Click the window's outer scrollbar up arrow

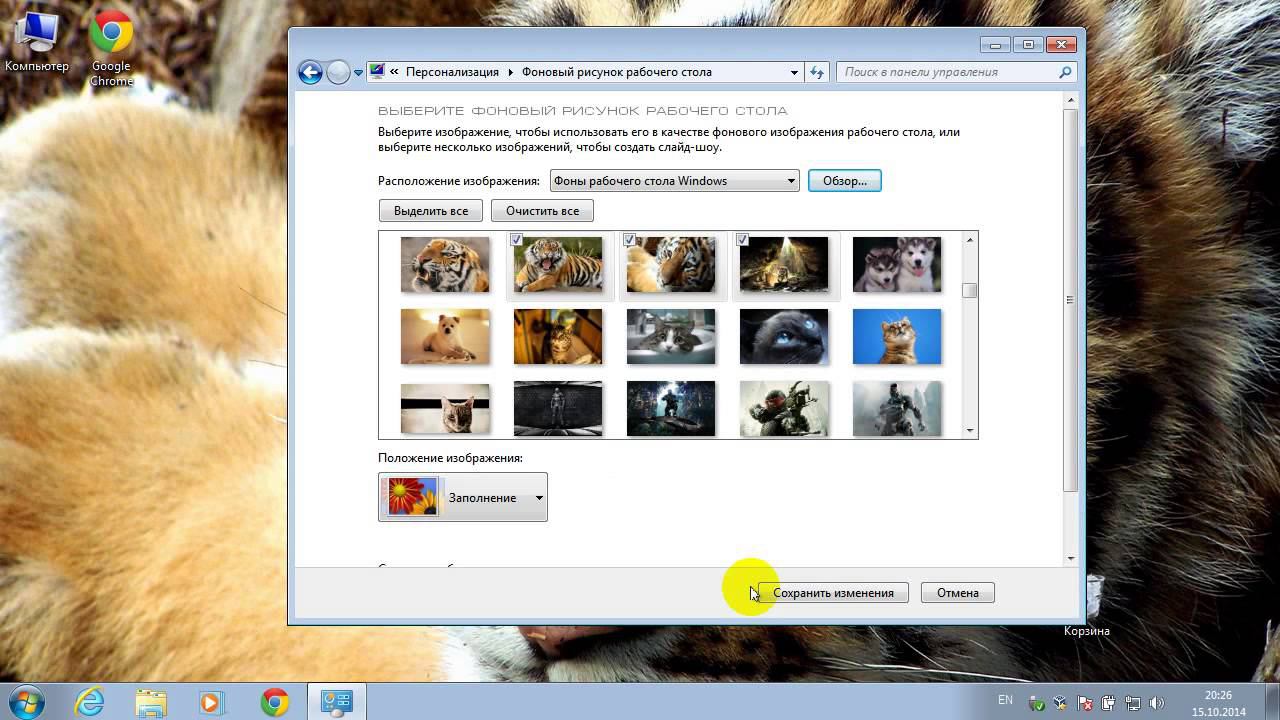pyautogui.click(x=1071, y=100)
